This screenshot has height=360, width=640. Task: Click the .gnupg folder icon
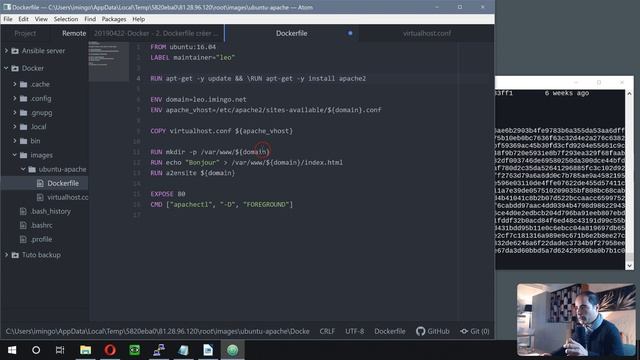pos(24,113)
